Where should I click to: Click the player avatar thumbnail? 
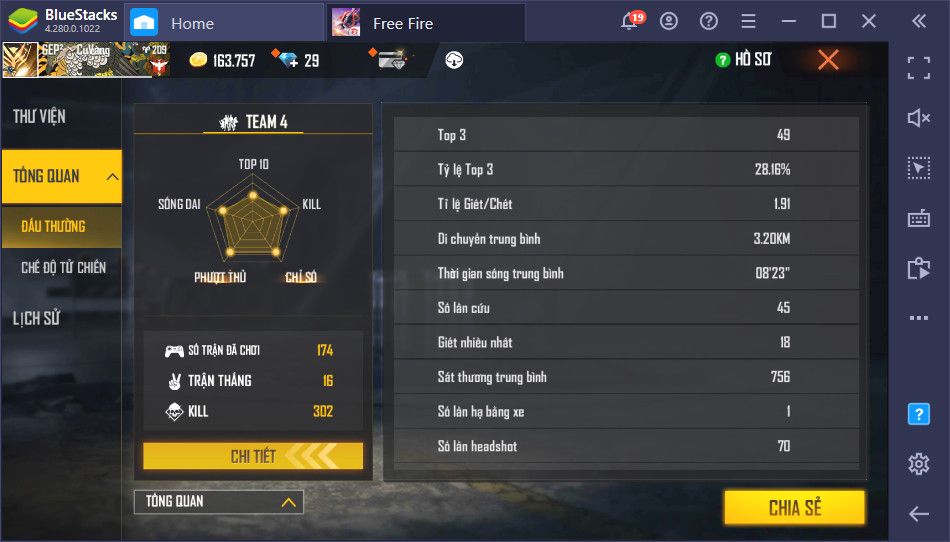pyautogui.click(x=20, y=60)
